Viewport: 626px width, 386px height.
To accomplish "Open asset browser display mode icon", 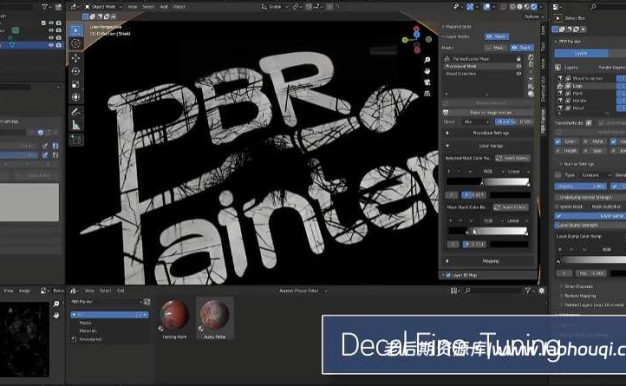I will (454, 291).
